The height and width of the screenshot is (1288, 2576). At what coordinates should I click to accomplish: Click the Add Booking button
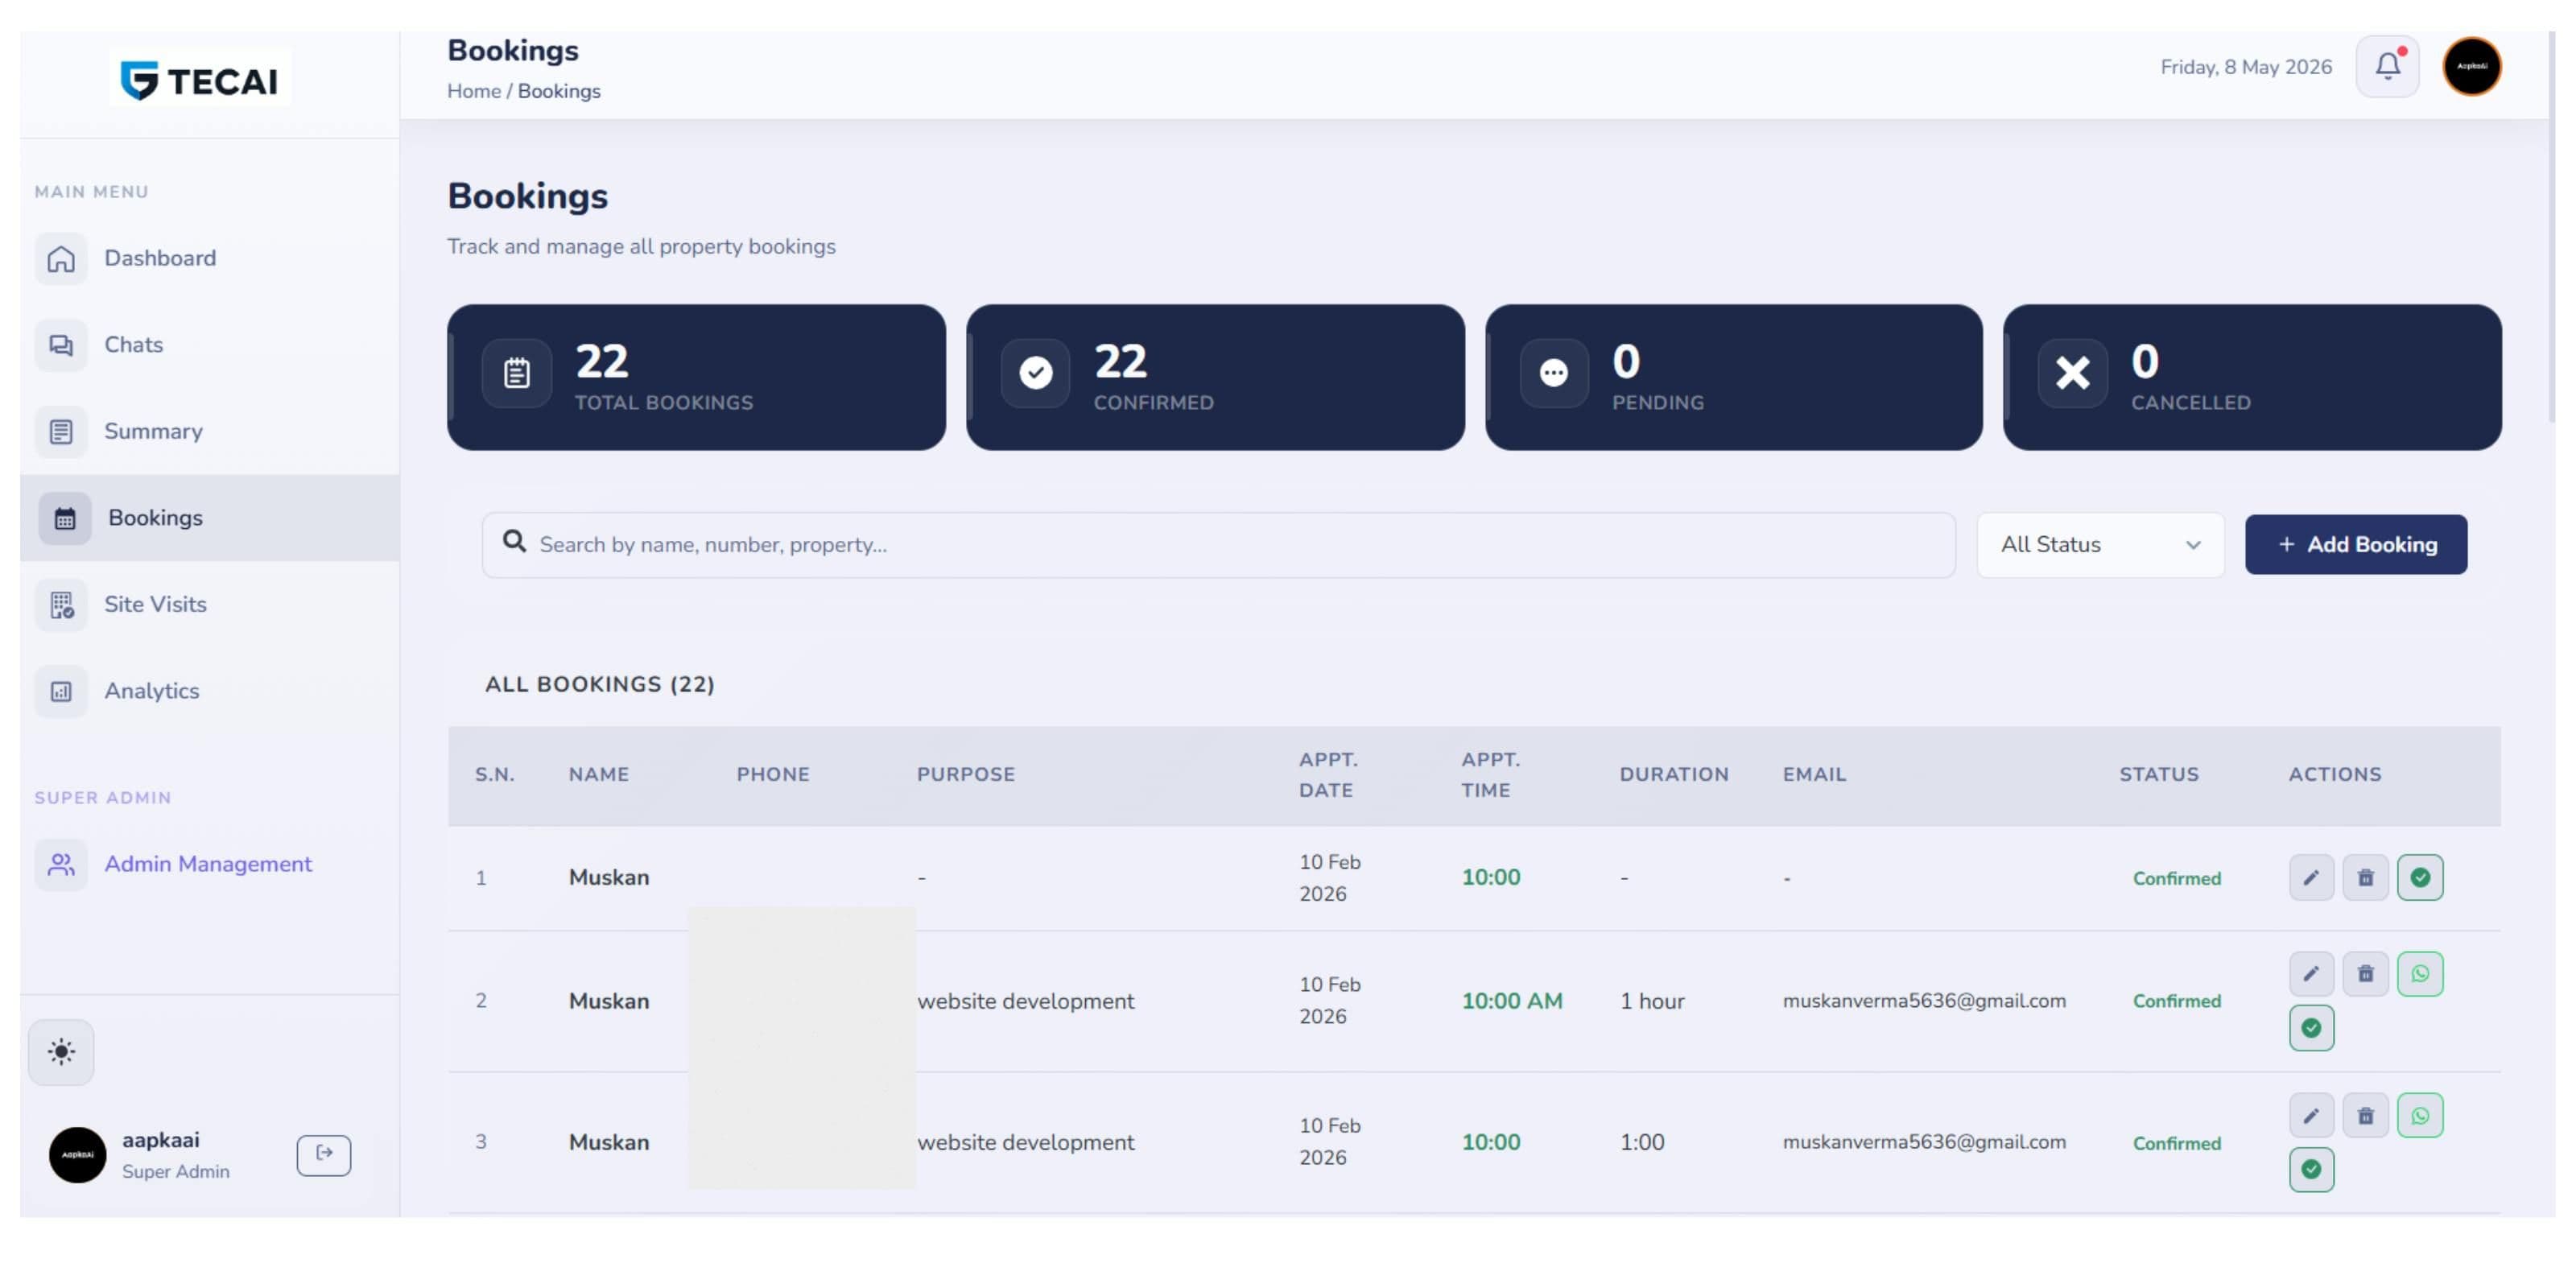point(2355,545)
